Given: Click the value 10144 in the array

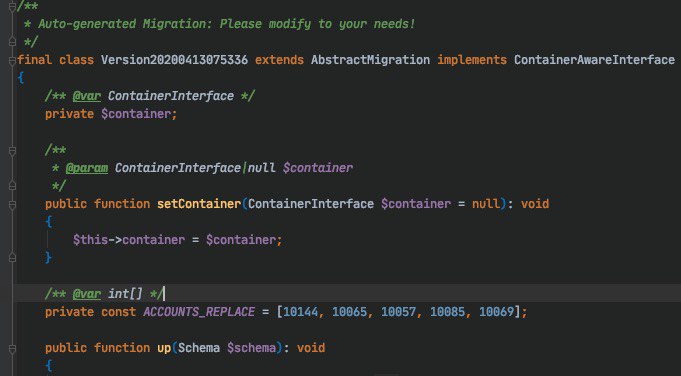Looking at the screenshot, I should (x=301, y=312).
